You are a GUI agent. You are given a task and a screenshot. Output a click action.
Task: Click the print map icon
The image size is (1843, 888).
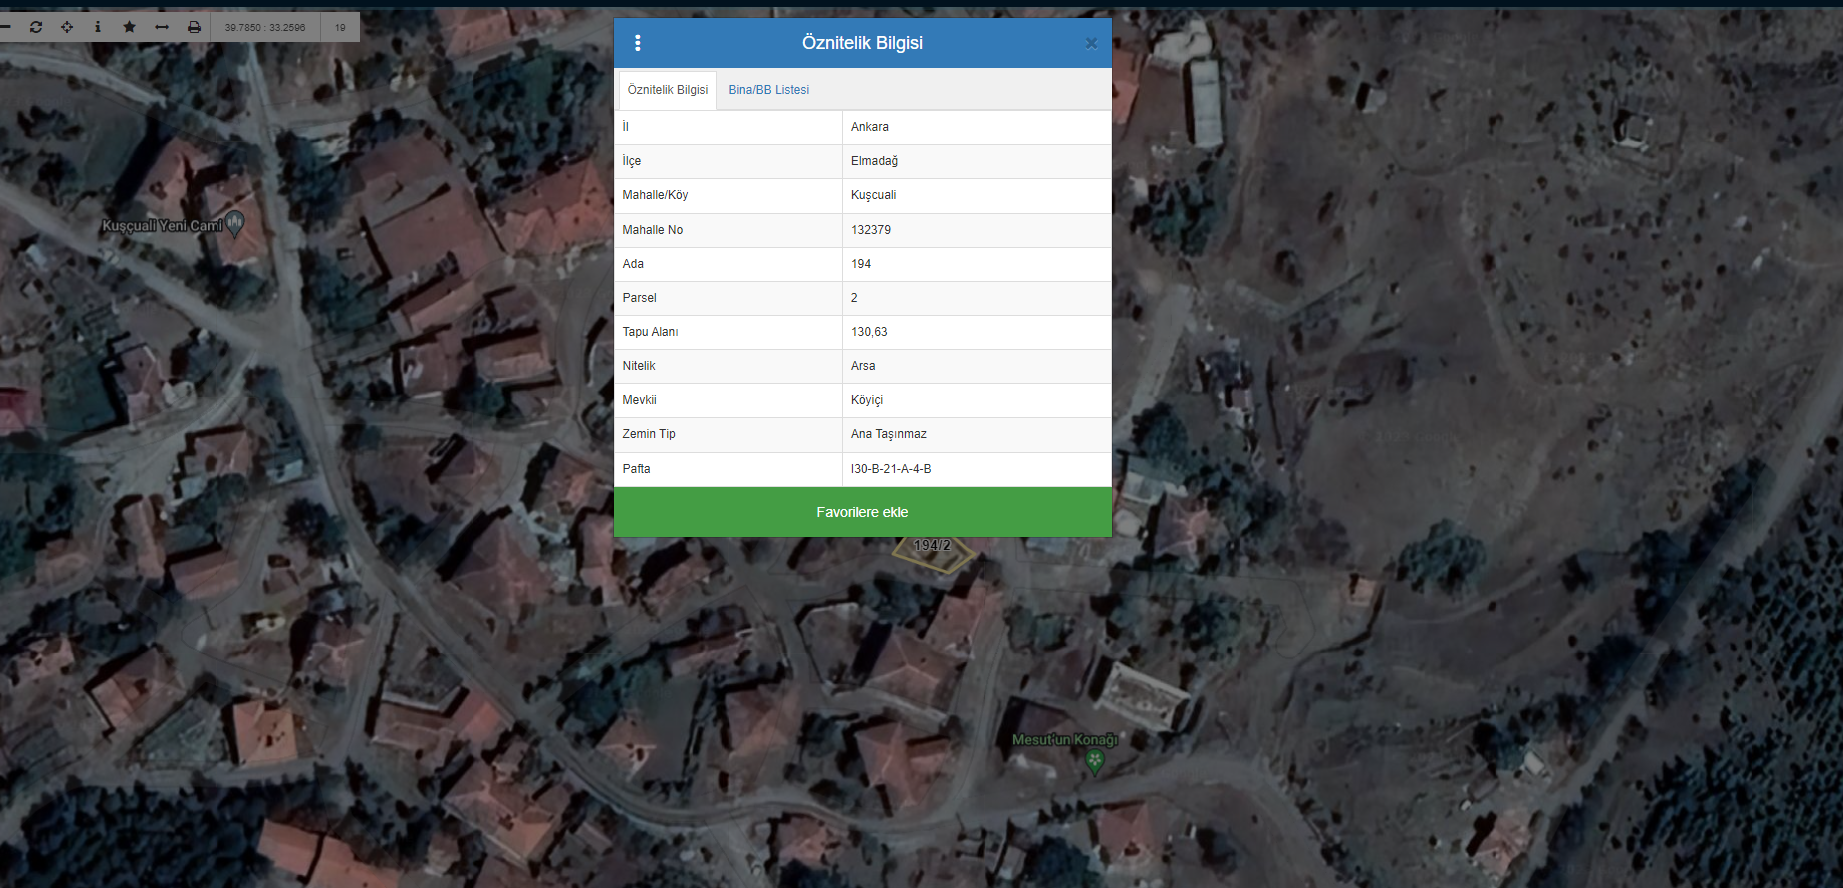(x=194, y=27)
